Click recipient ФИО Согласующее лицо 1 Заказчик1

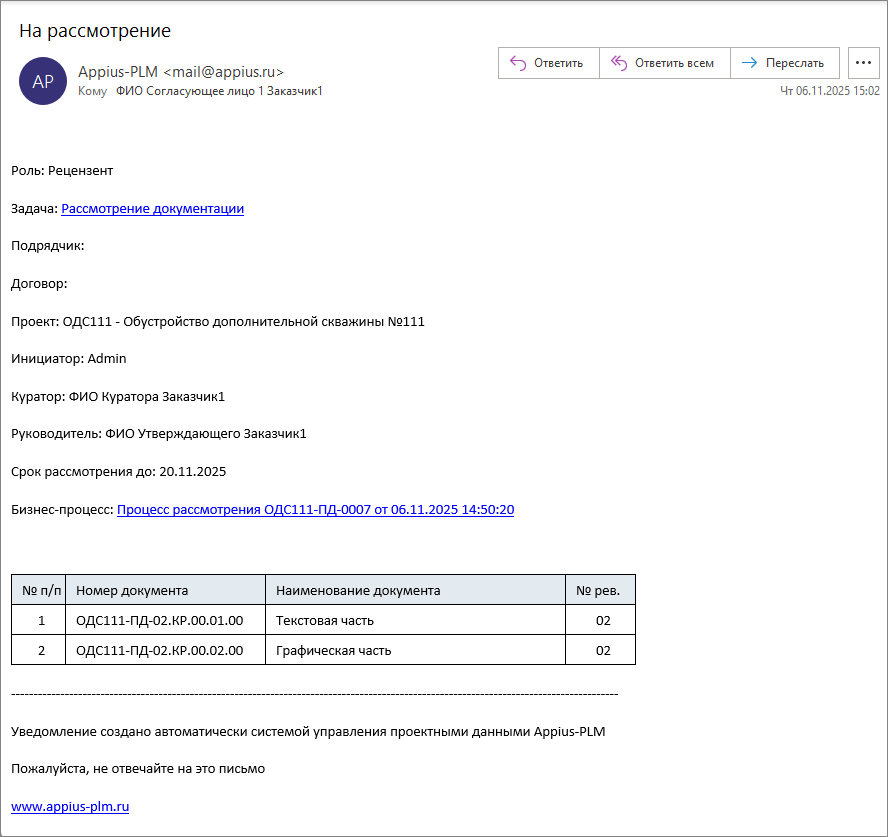pos(219,91)
